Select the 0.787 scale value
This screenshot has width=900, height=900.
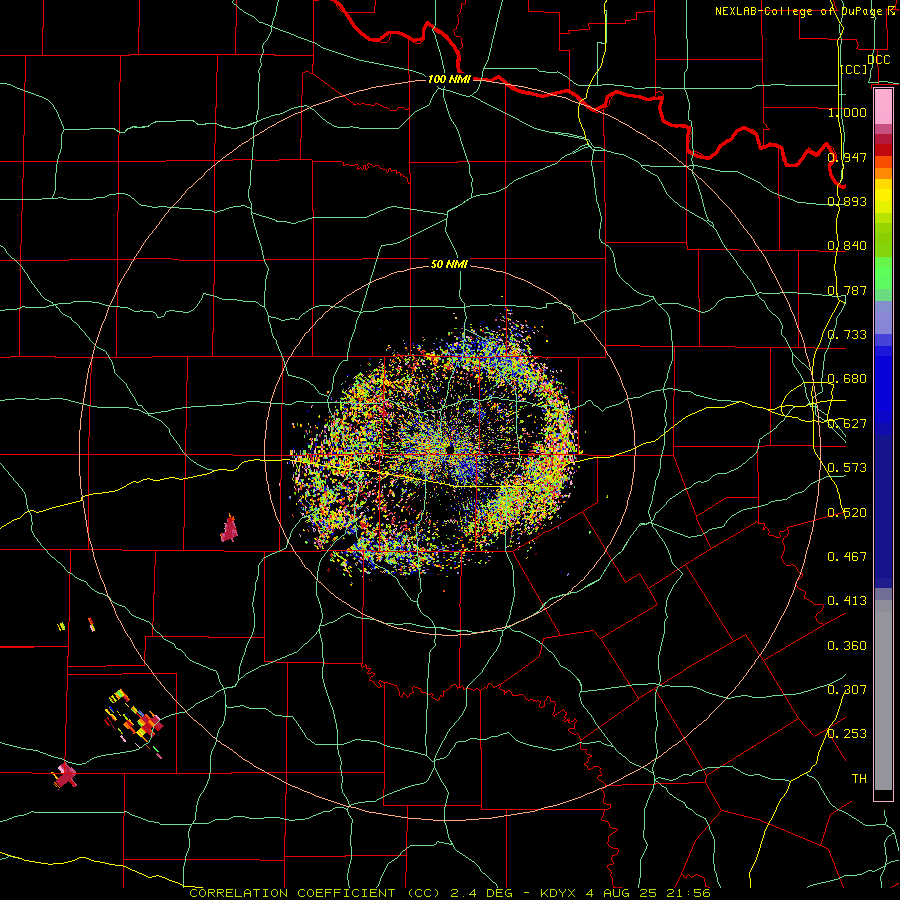click(847, 290)
